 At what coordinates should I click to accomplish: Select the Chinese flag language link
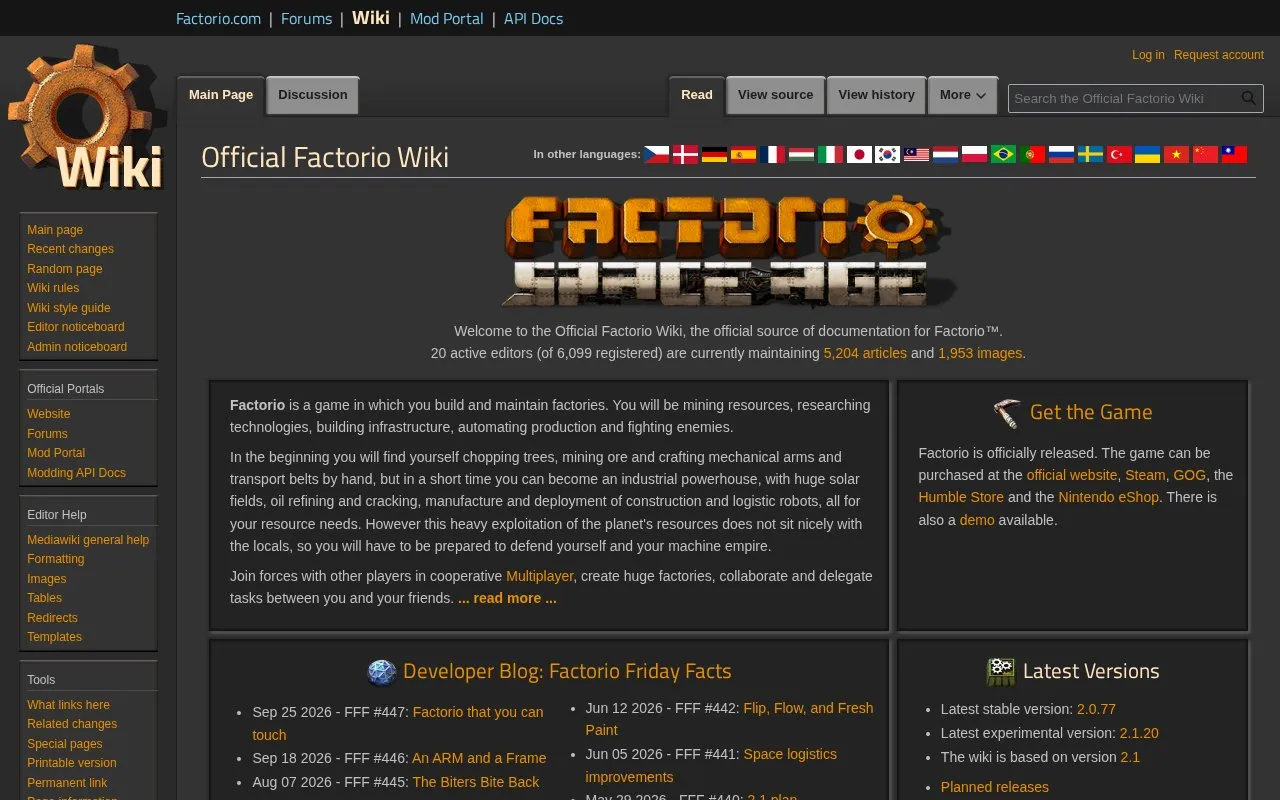1207,154
